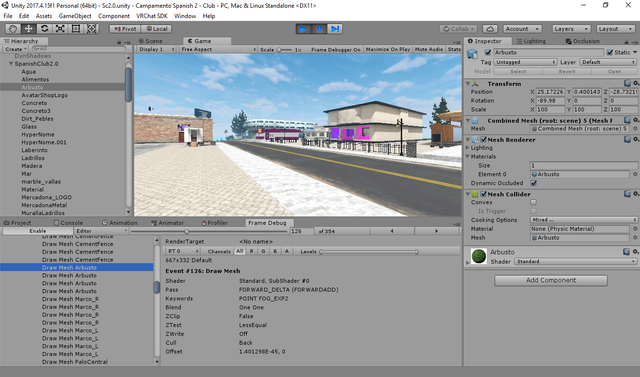Viewport: 640px width, 377px height.
Task: Toggle the Static checkbox
Action: [610, 52]
